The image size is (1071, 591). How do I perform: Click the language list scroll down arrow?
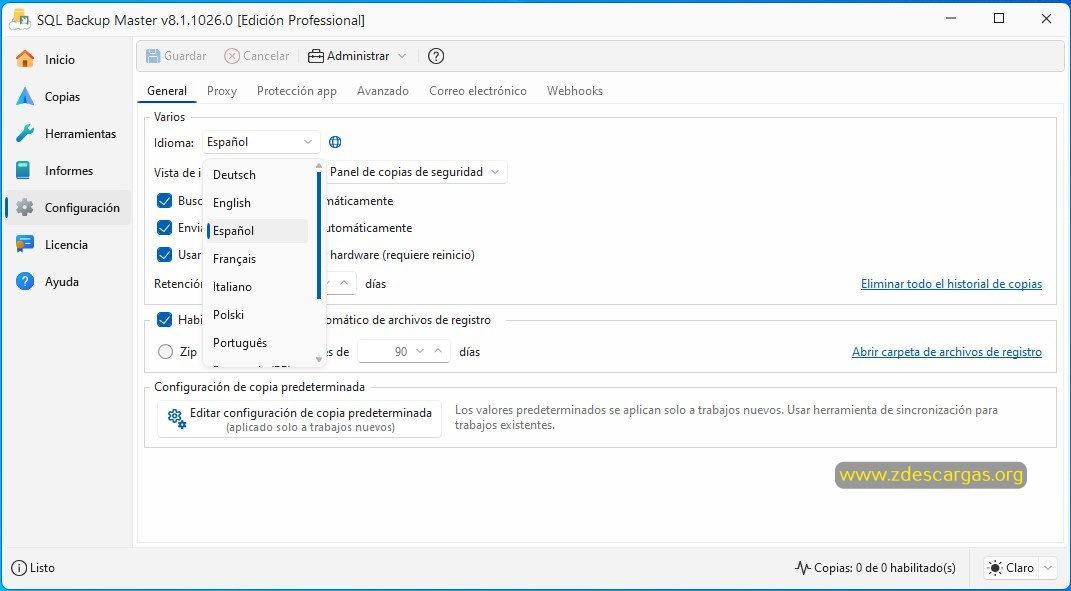pyautogui.click(x=318, y=359)
